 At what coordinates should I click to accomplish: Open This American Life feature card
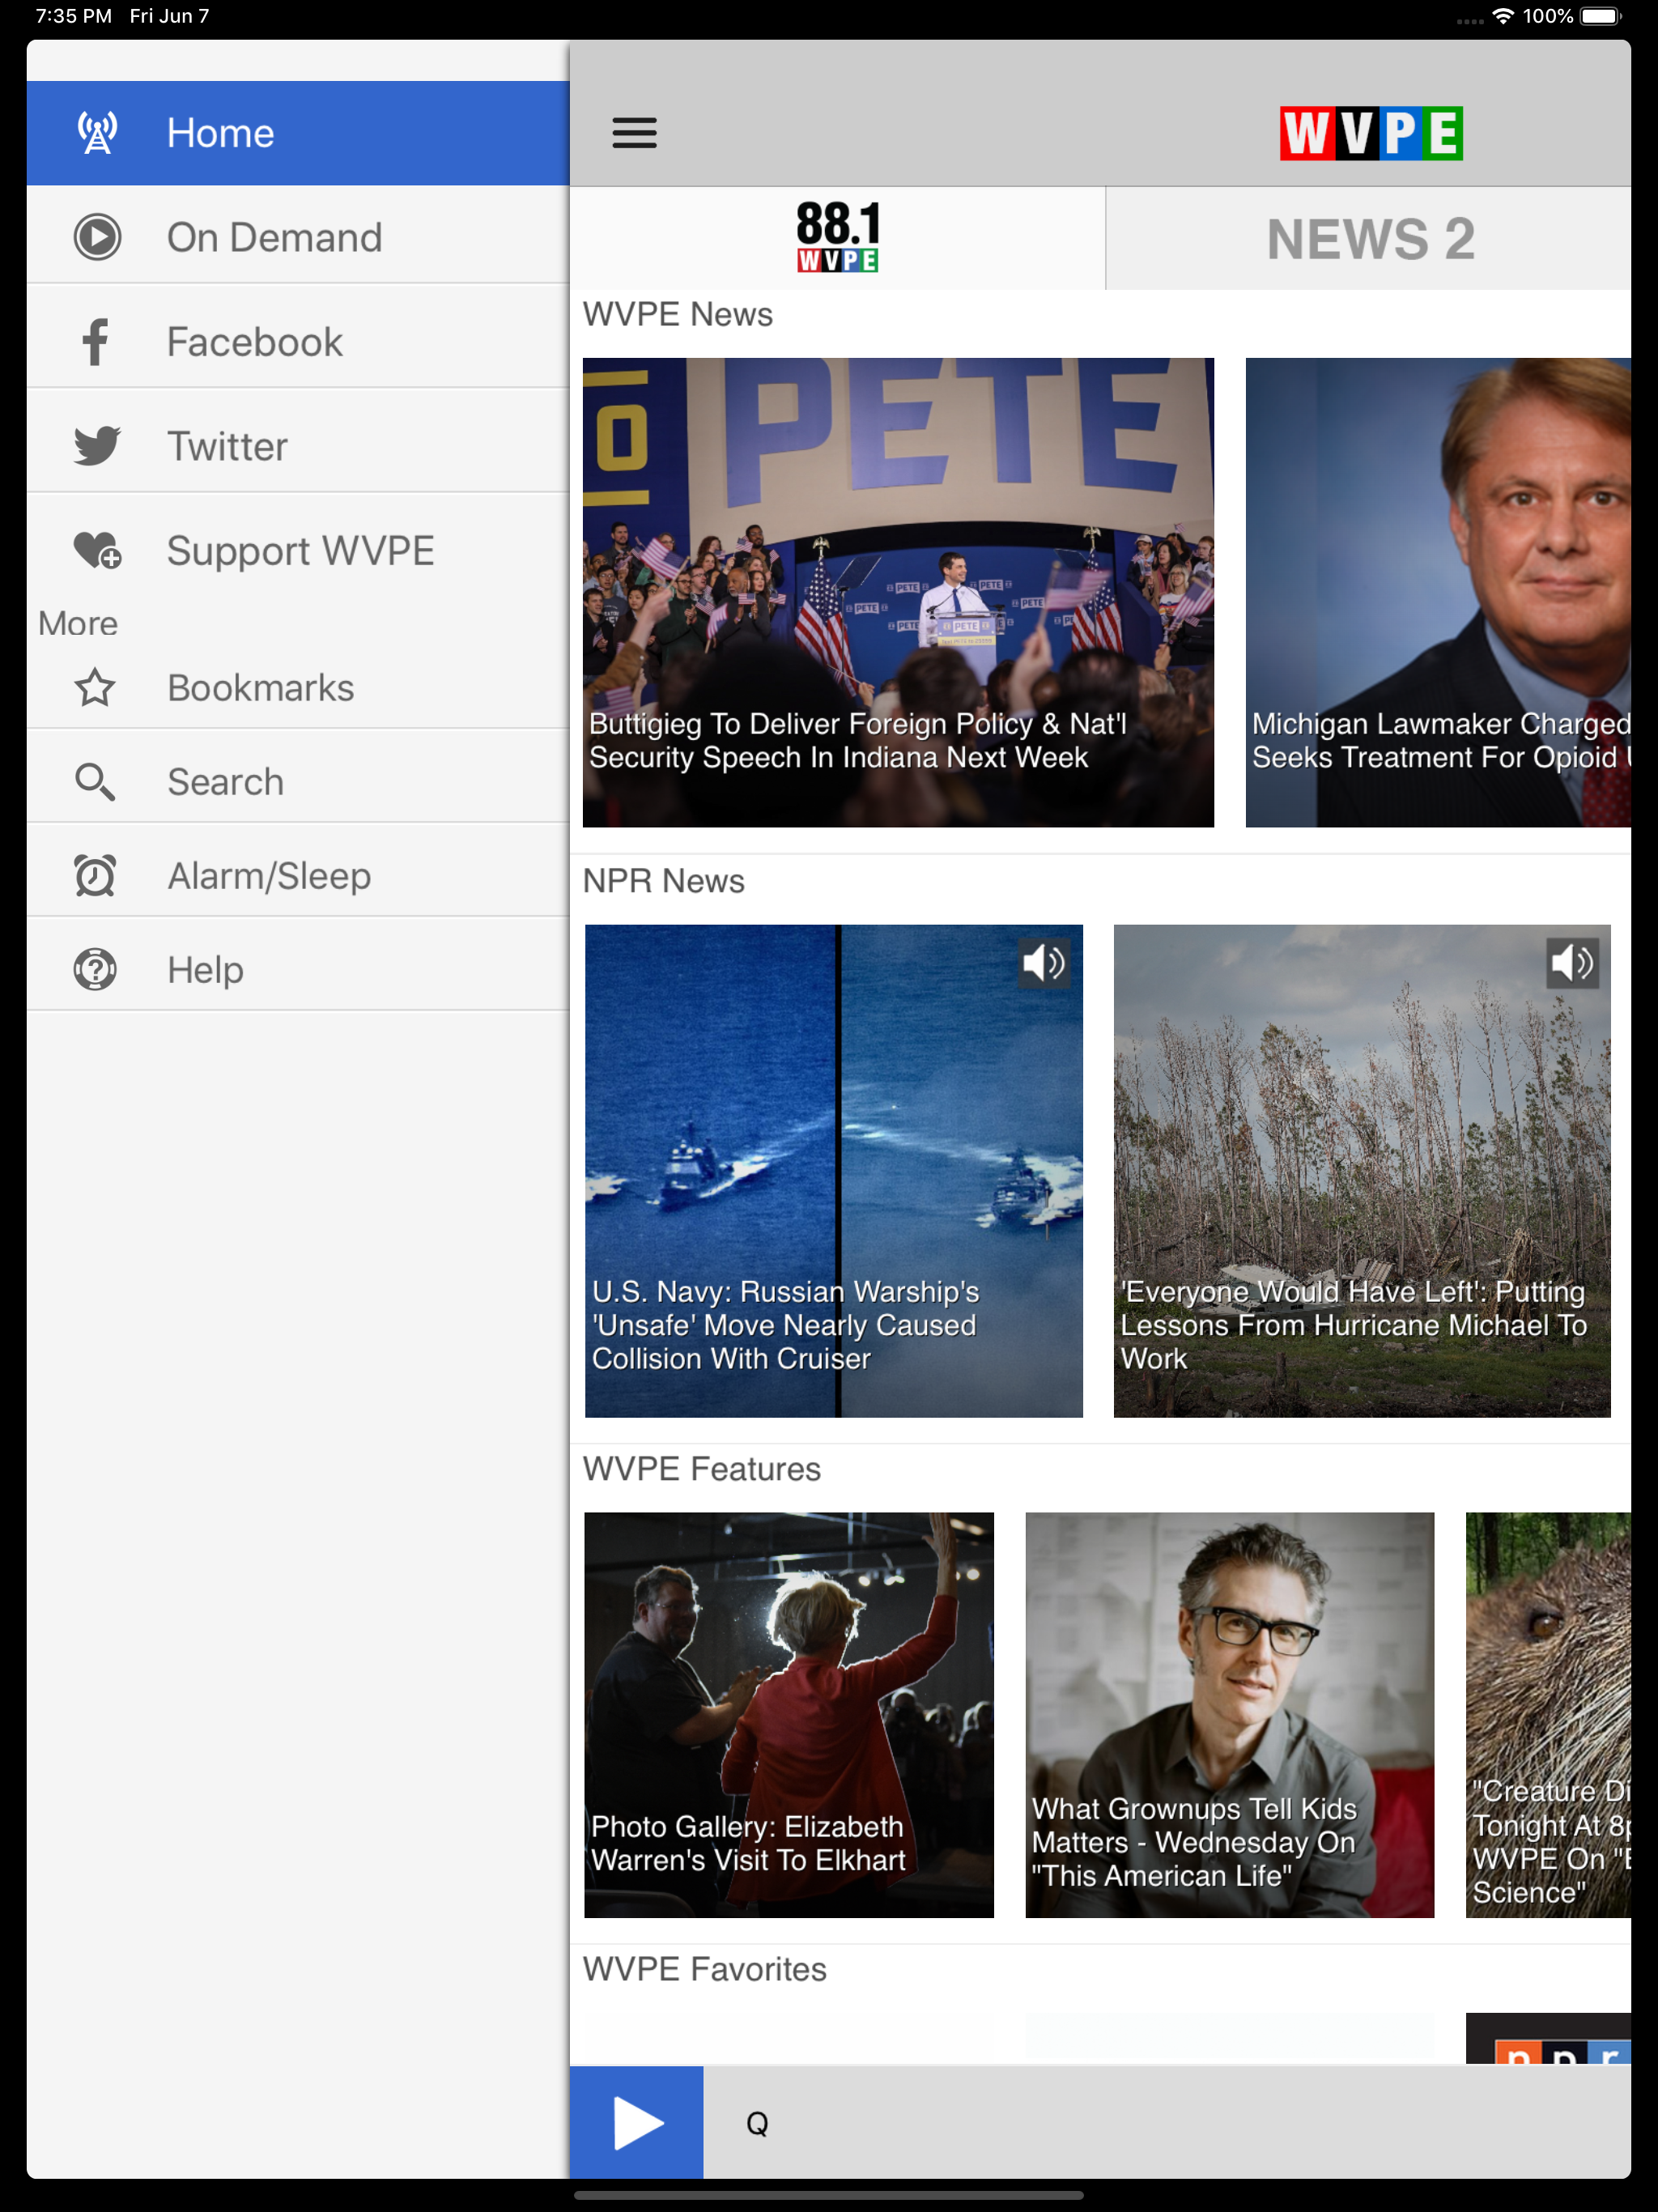(x=1230, y=1715)
